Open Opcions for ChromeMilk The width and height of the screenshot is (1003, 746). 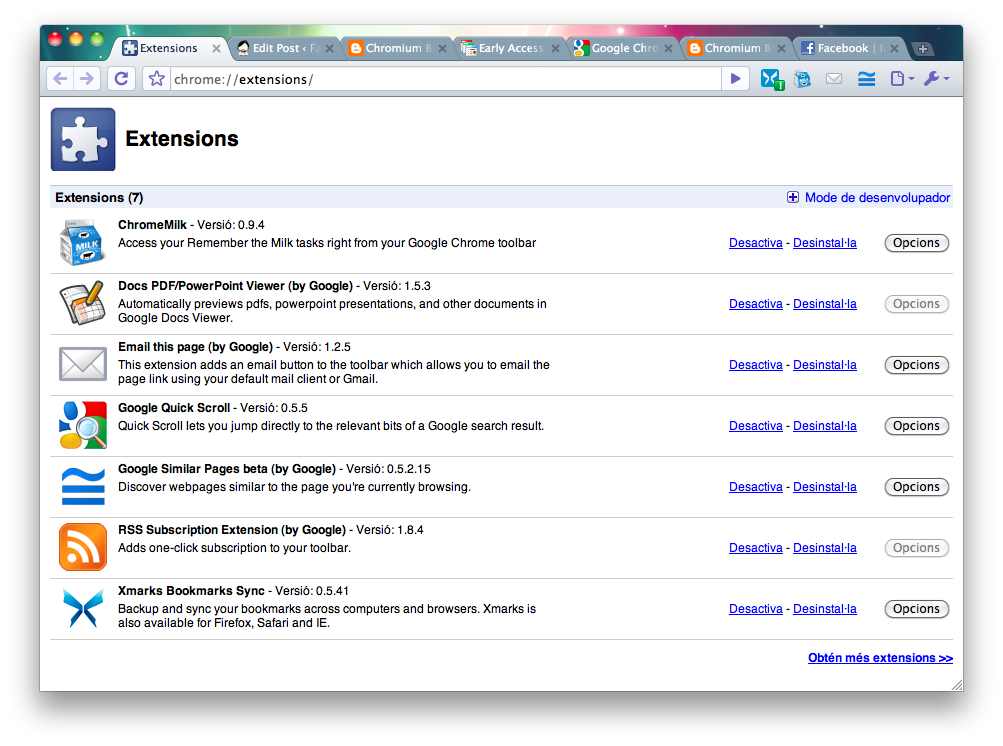click(916, 242)
